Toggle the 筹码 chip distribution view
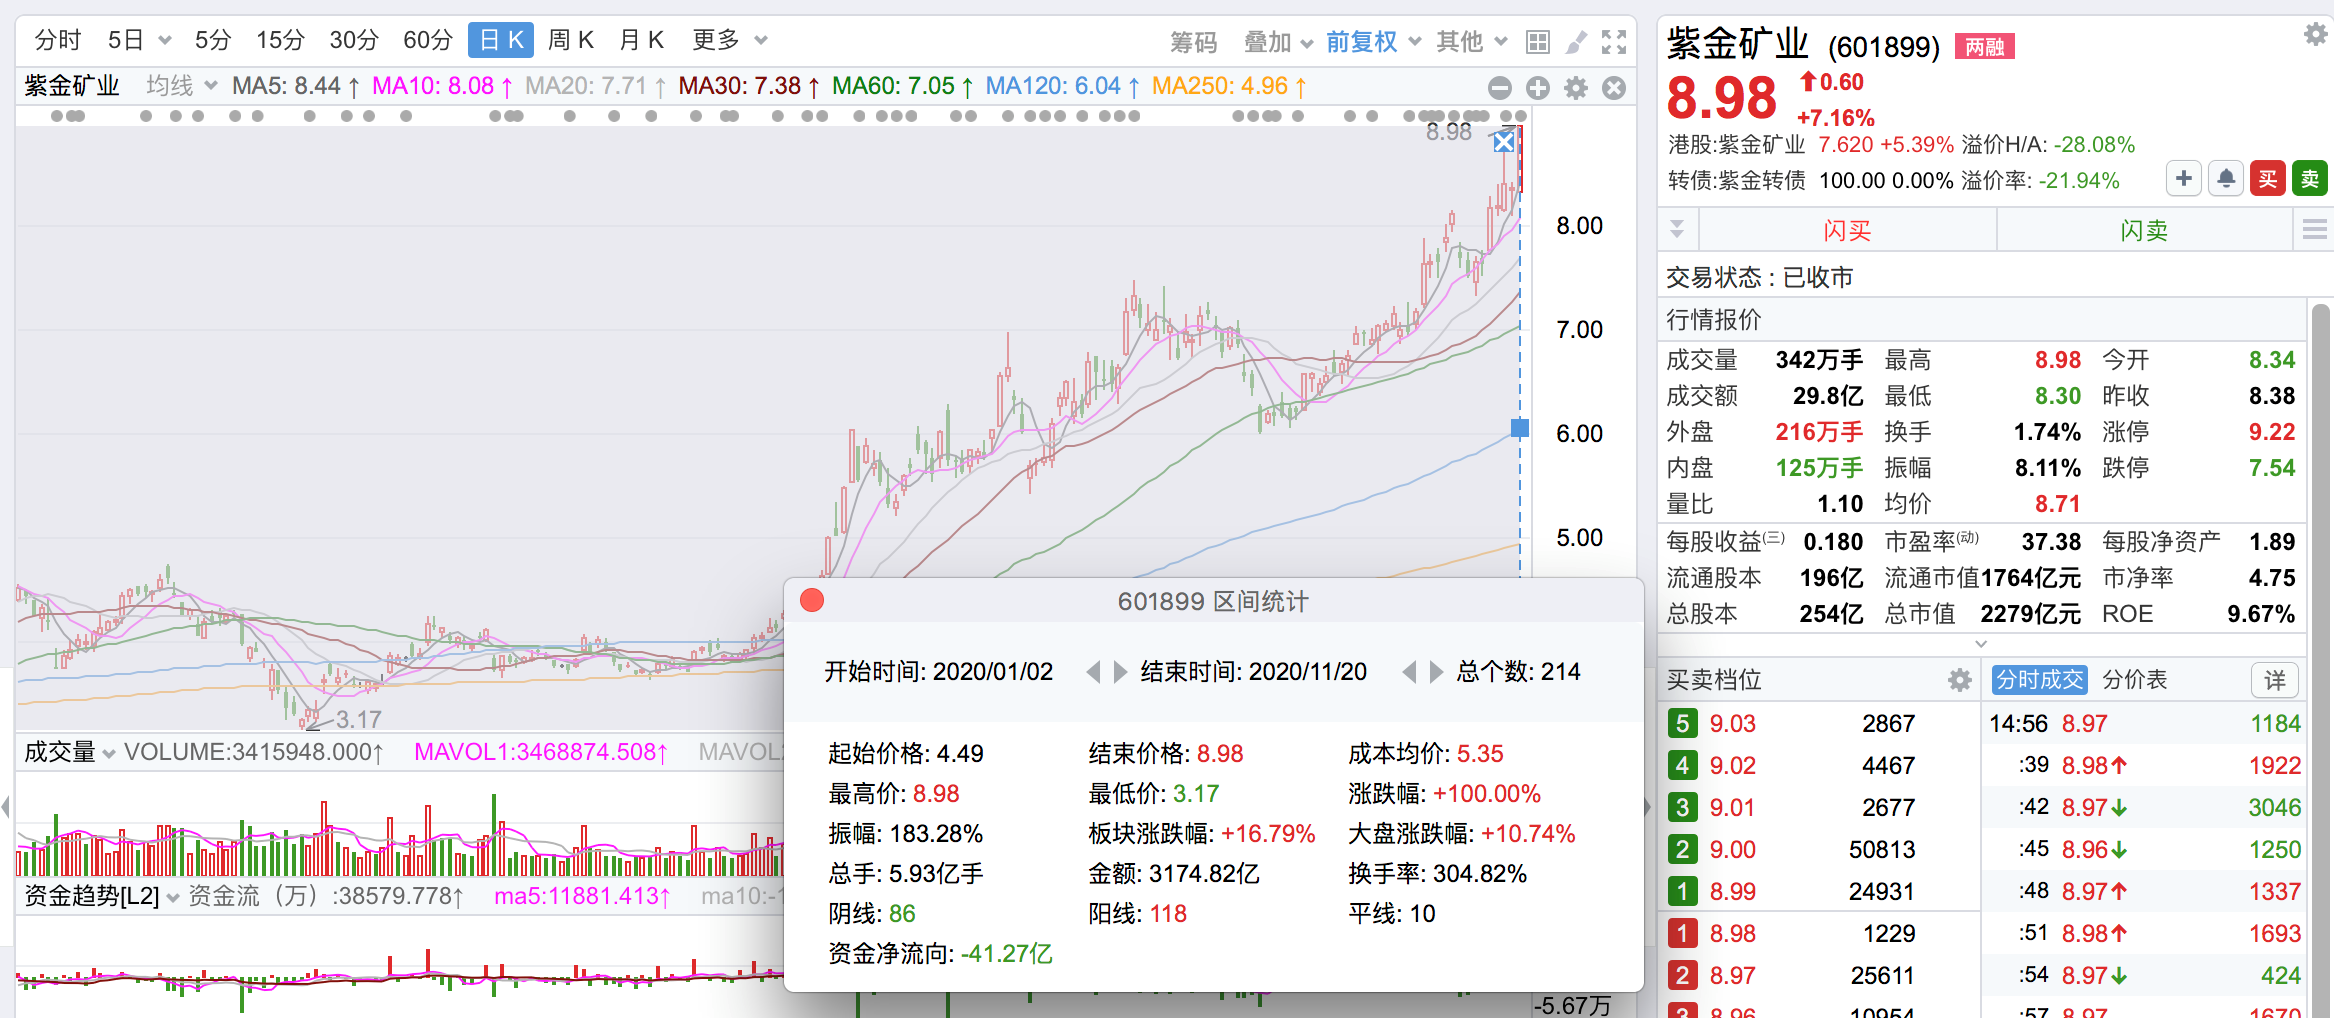This screenshot has height=1018, width=2334. click(1193, 42)
